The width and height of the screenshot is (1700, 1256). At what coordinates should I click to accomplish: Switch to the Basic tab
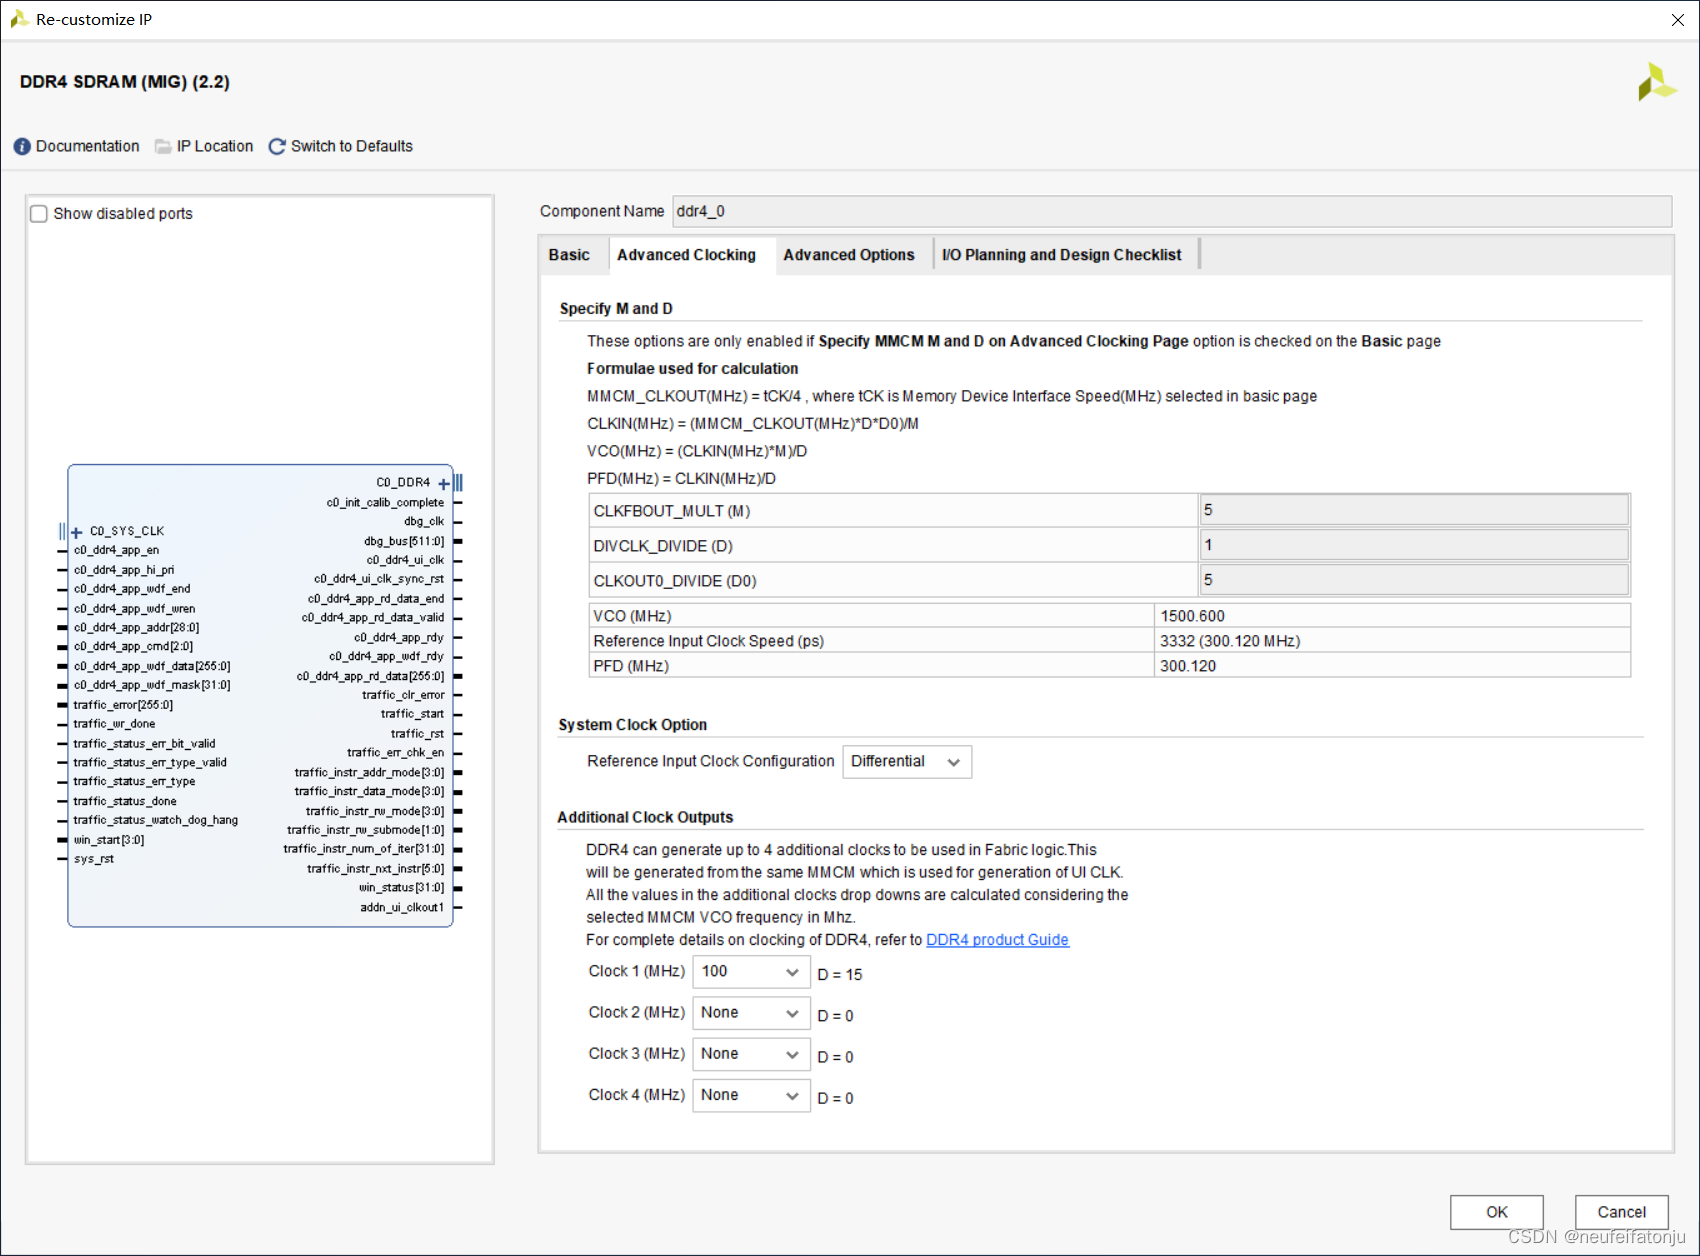(569, 255)
